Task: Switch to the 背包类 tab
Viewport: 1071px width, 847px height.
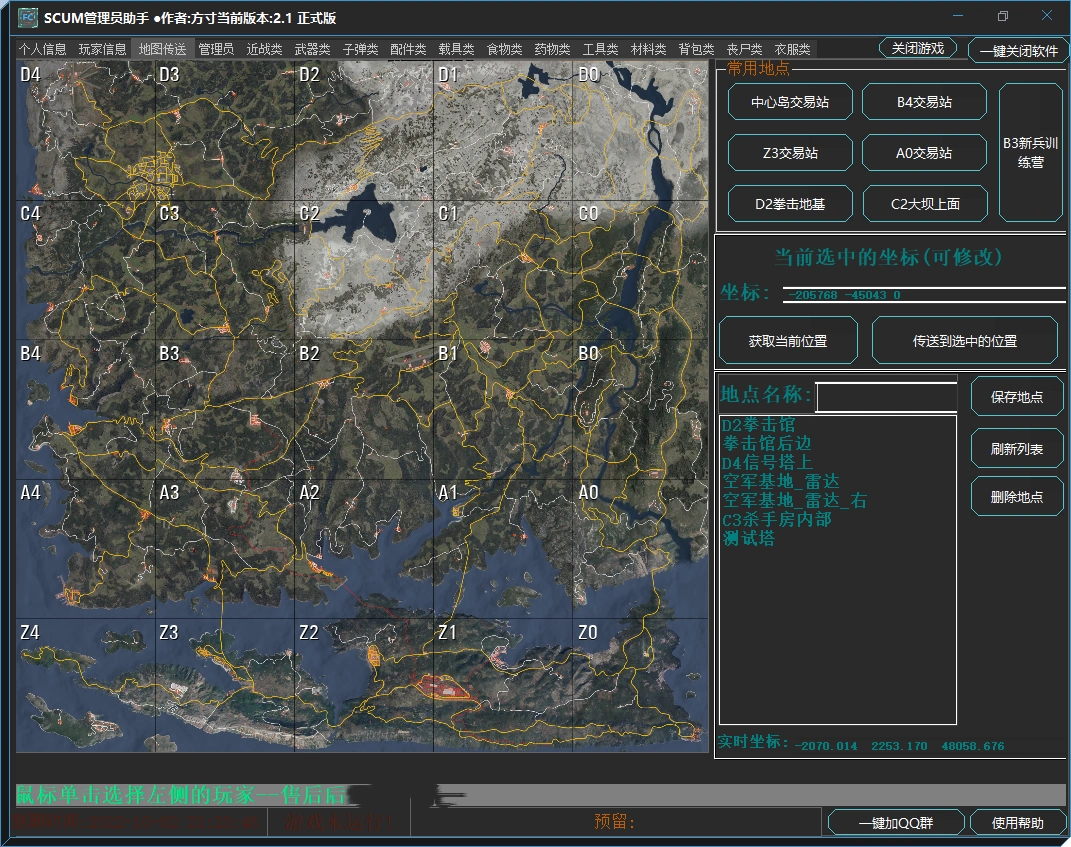Action: (696, 49)
